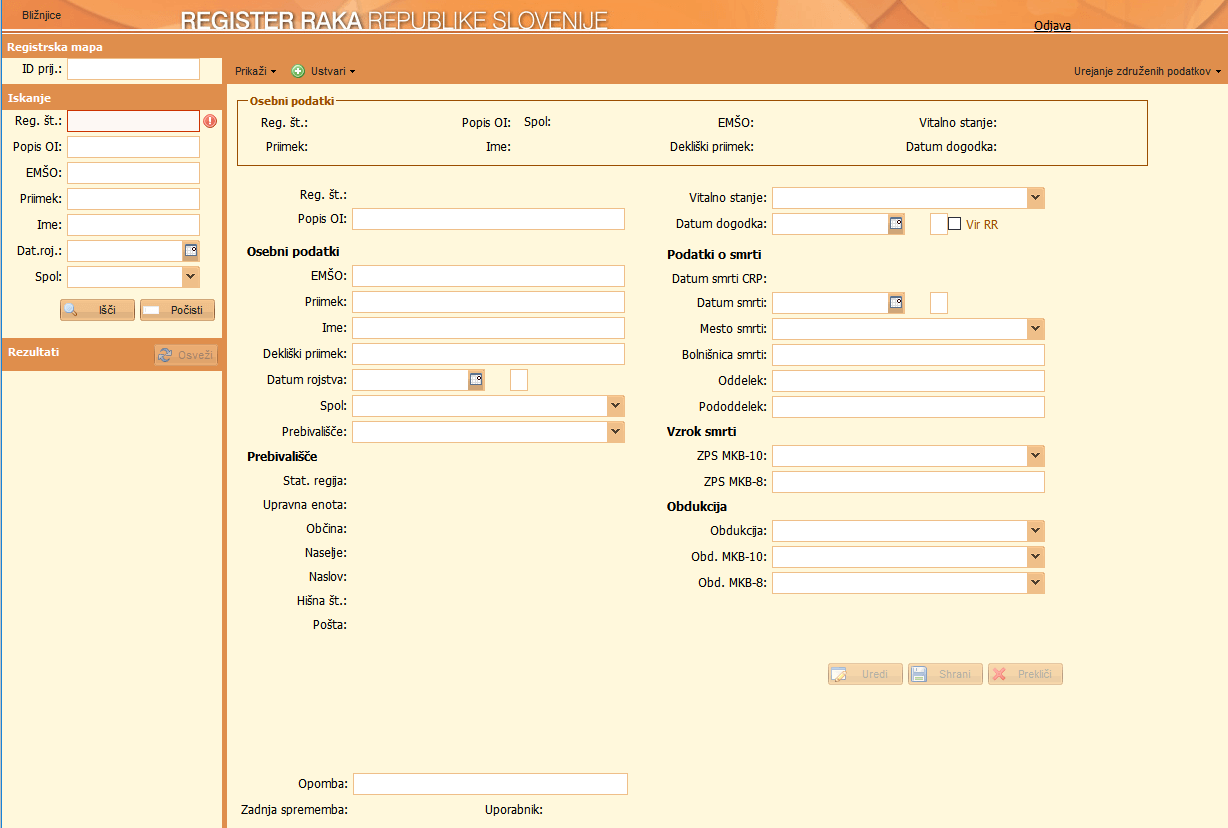Tick the Vir RR checkbox
The width and height of the screenshot is (1228, 828).
coord(955,224)
